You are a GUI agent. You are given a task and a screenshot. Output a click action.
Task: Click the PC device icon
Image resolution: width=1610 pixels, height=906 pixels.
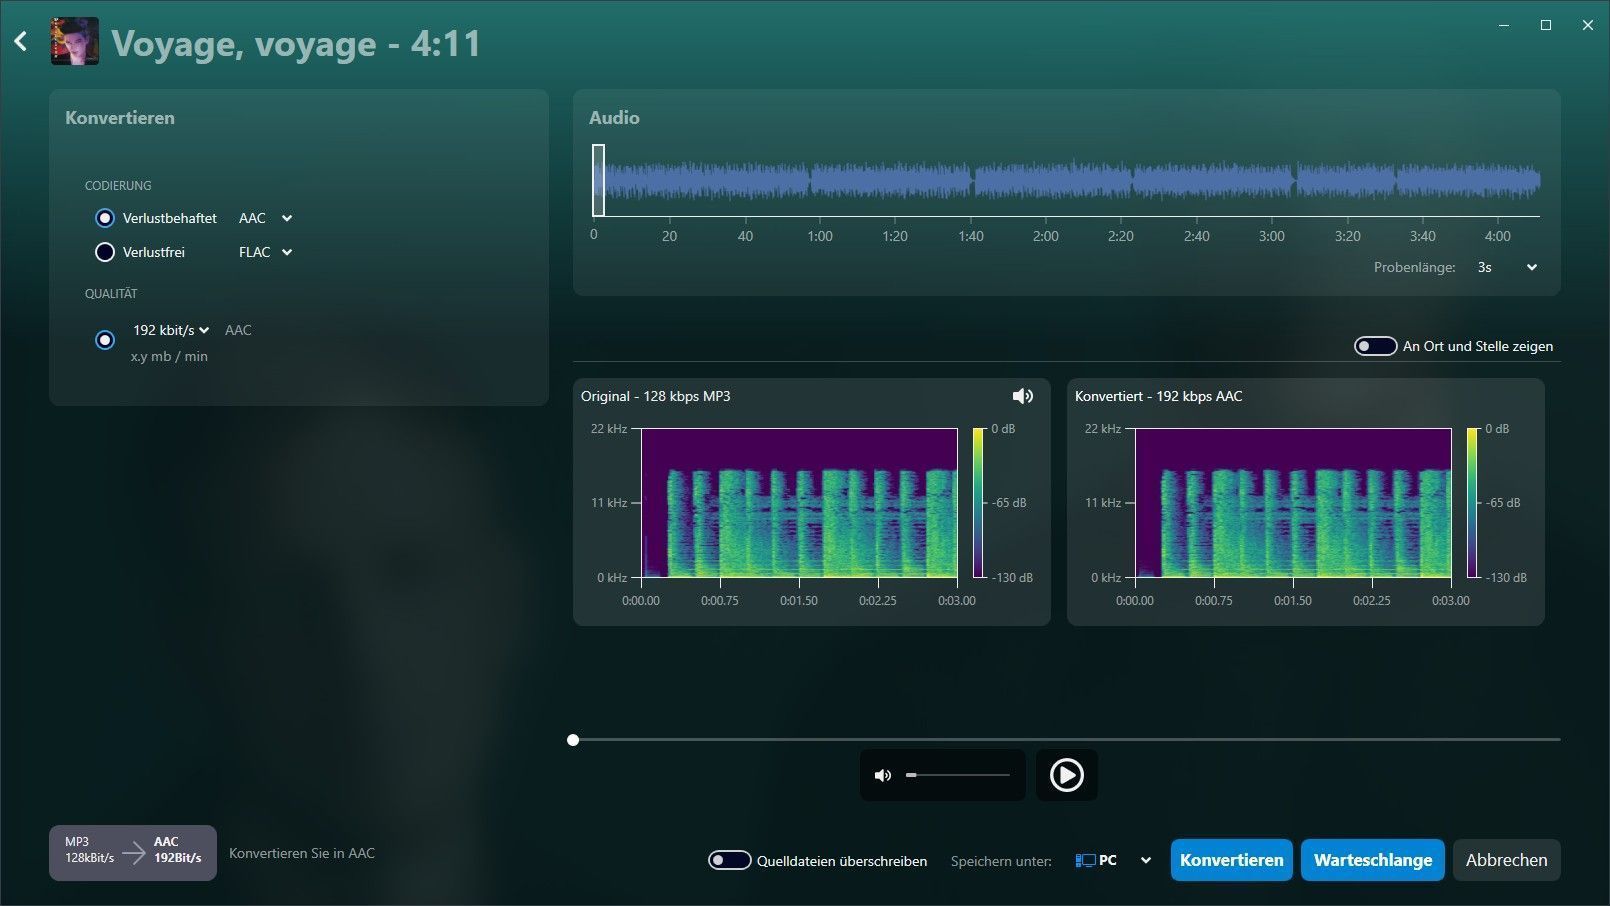[1086, 860]
